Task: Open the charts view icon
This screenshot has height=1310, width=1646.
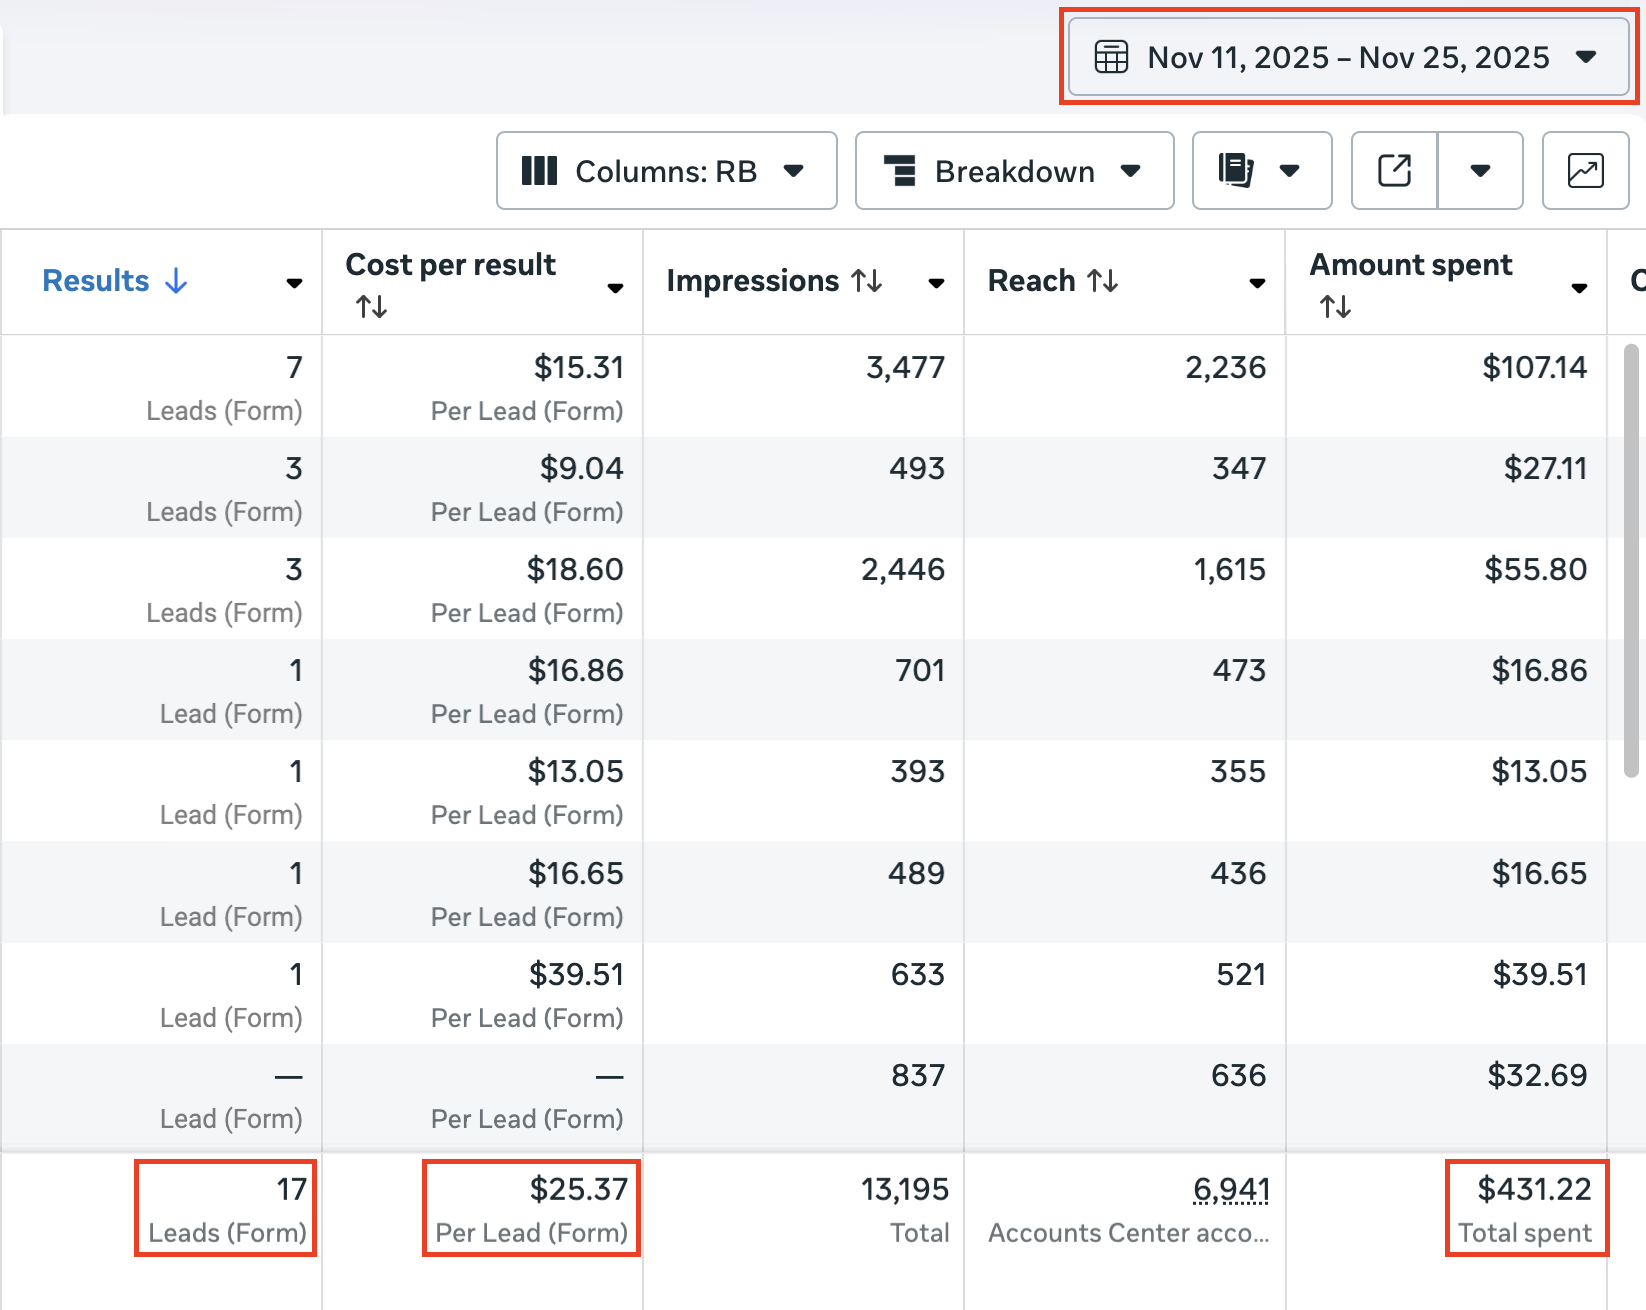Action: (1585, 171)
